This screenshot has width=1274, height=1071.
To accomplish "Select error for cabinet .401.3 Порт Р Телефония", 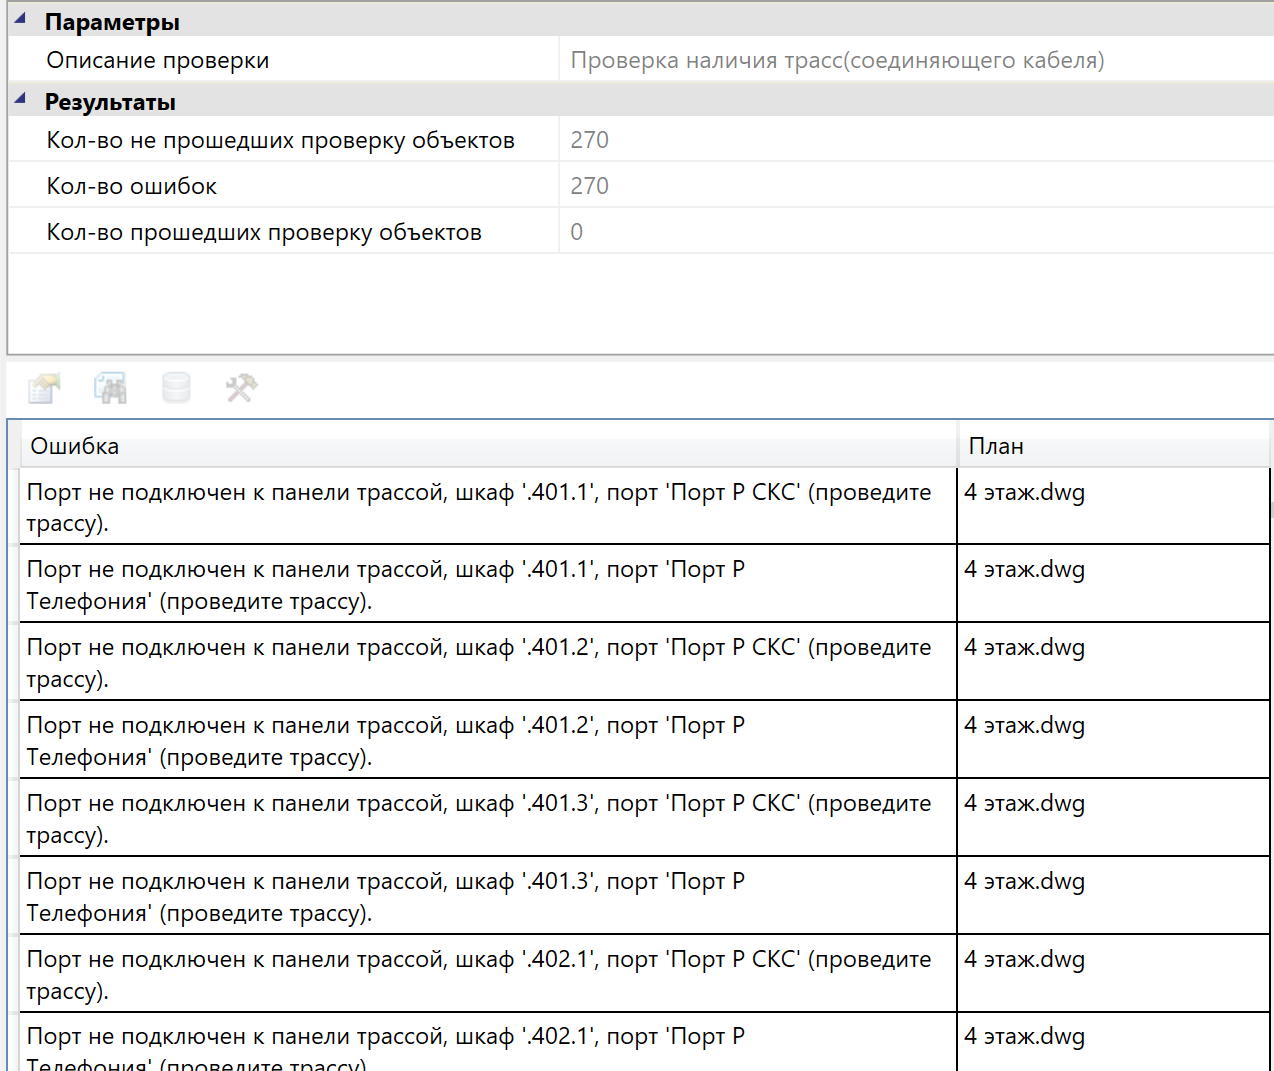I will [480, 897].
